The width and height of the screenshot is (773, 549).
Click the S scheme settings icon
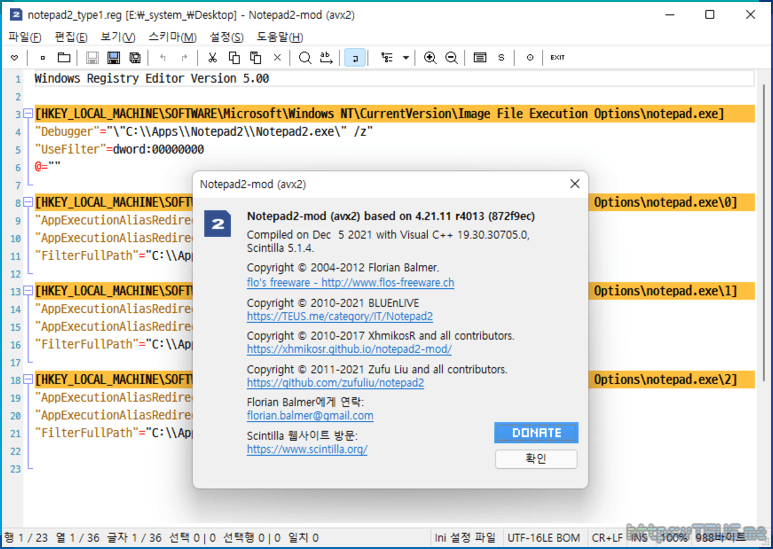pyautogui.click(x=501, y=58)
